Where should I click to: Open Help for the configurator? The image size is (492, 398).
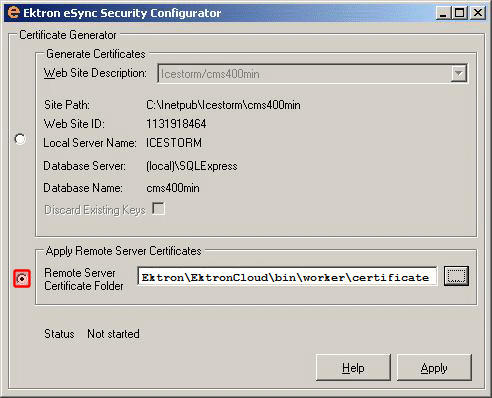[x=353, y=368]
